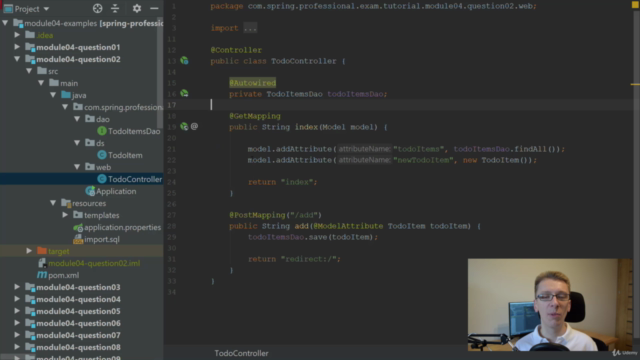Click the @PostMapping("/add") annotation
The image size is (640, 360).
tap(275, 215)
